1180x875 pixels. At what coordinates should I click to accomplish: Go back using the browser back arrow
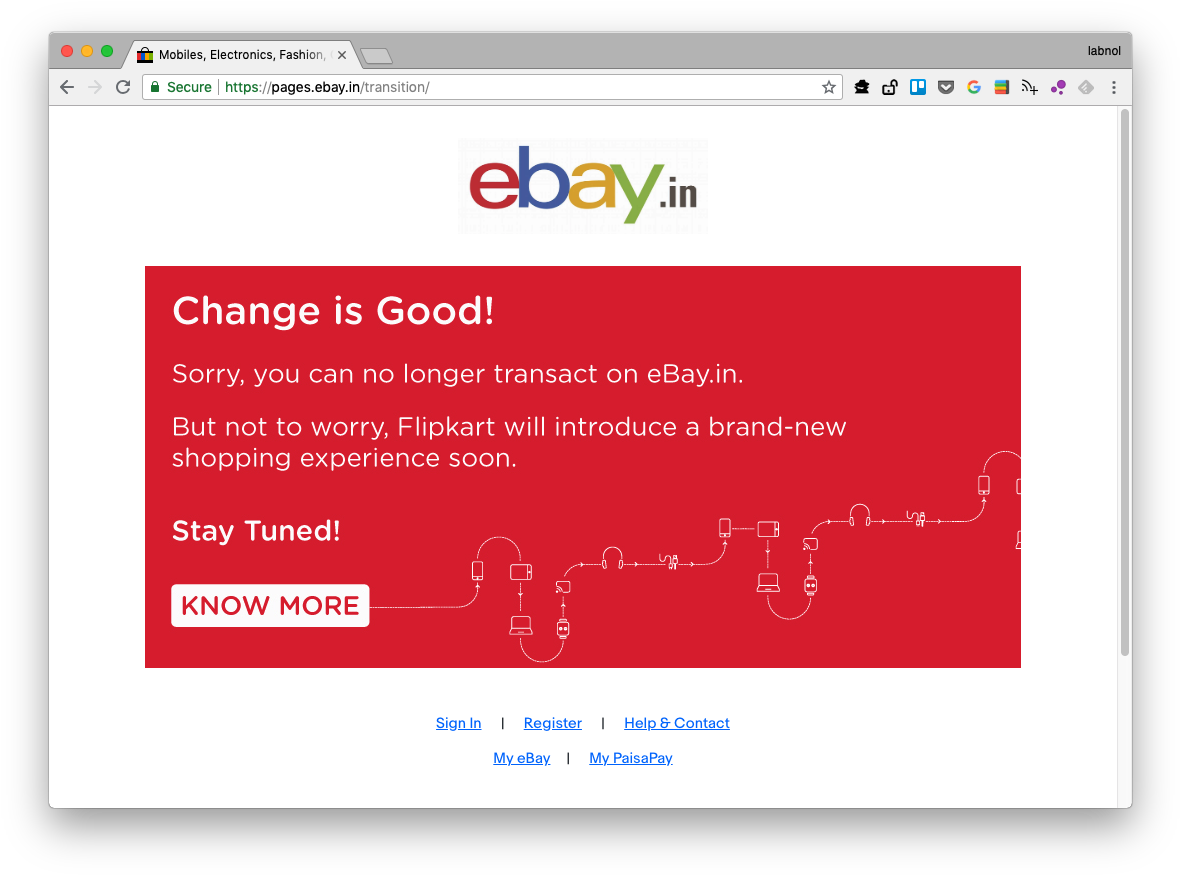pyautogui.click(x=67, y=87)
